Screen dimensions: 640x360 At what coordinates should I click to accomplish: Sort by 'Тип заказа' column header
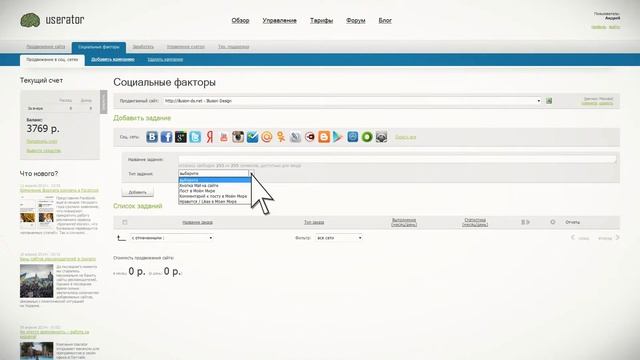[x=314, y=222]
